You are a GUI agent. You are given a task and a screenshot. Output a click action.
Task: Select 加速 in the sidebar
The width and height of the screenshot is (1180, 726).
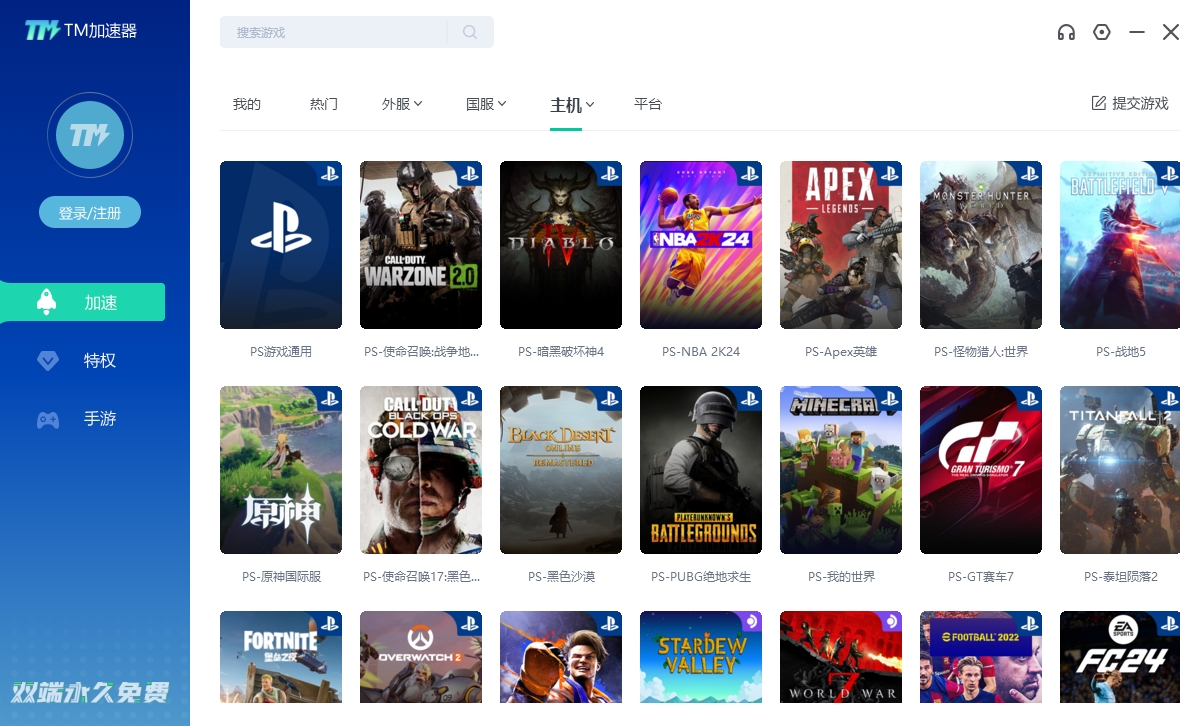83,302
